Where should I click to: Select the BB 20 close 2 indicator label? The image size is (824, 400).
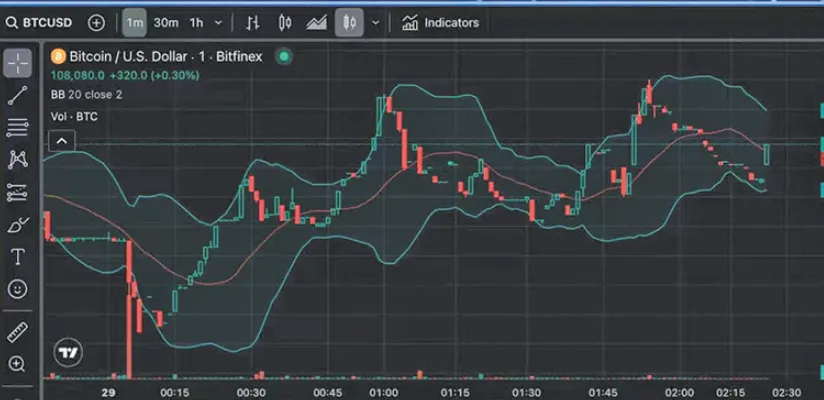tap(86, 95)
